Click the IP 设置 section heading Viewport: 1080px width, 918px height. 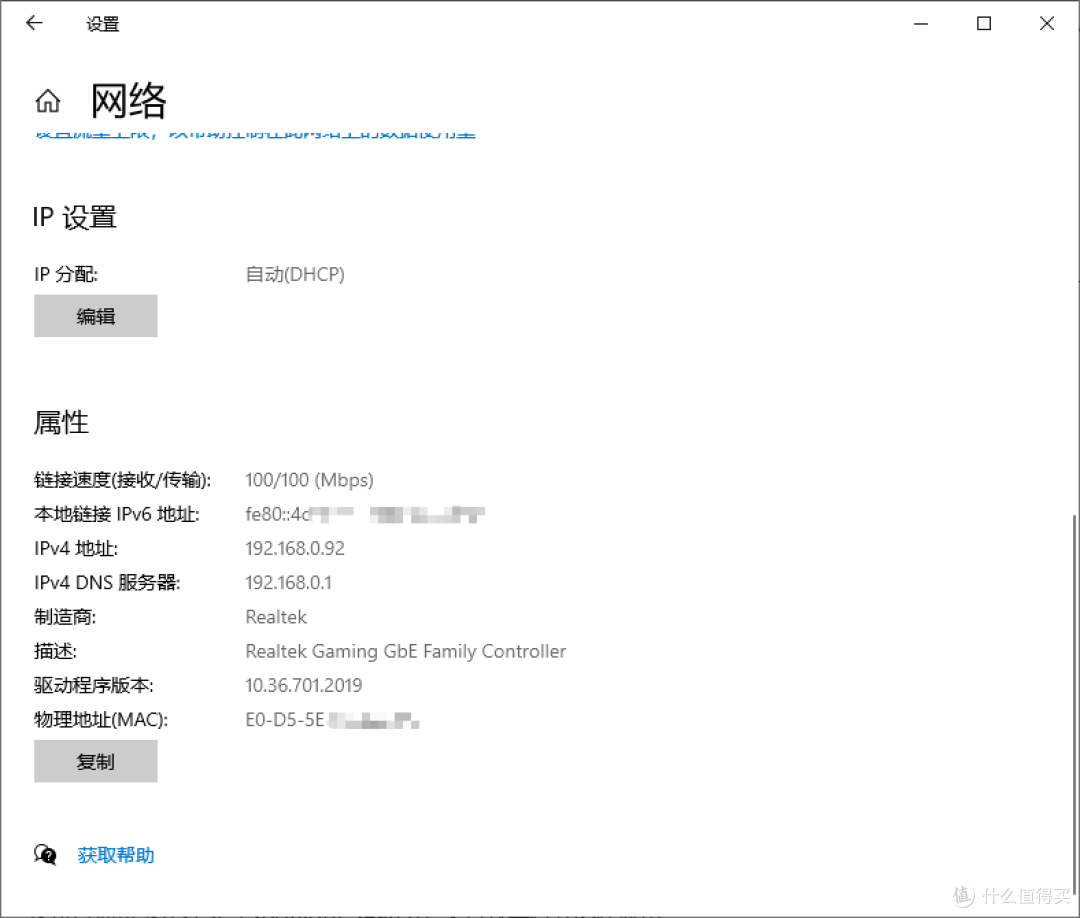(74, 217)
